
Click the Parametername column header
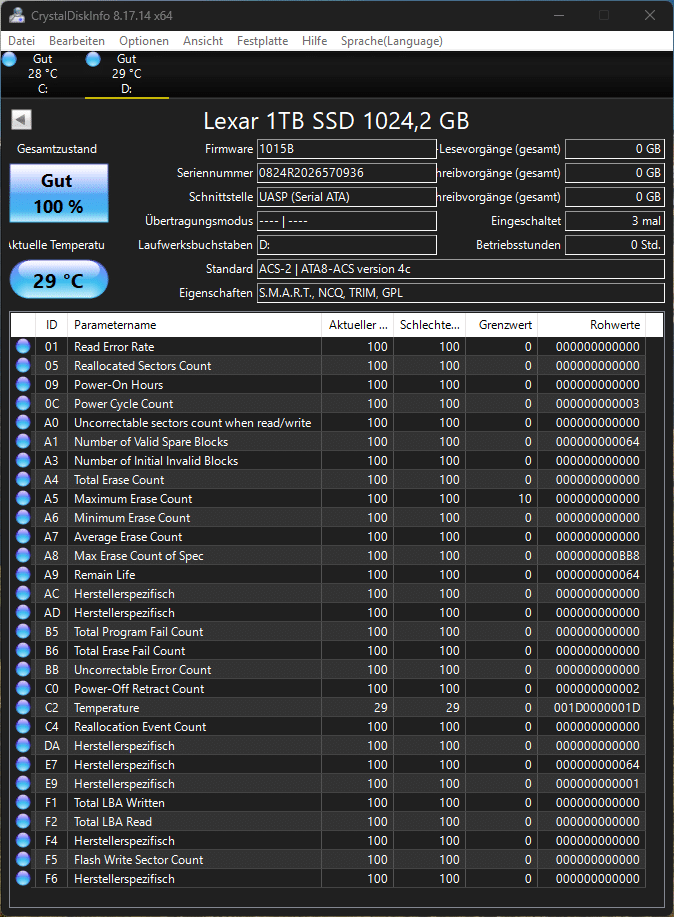tap(195, 325)
